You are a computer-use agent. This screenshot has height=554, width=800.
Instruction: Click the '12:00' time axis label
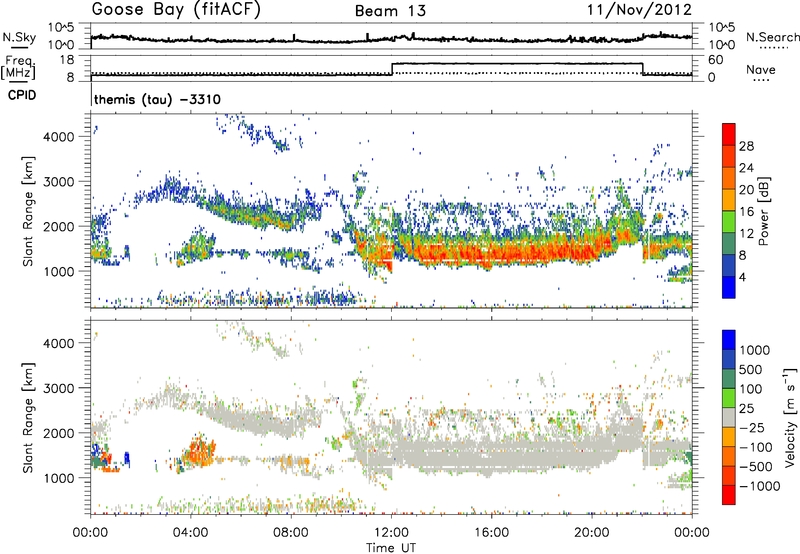[391, 533]
